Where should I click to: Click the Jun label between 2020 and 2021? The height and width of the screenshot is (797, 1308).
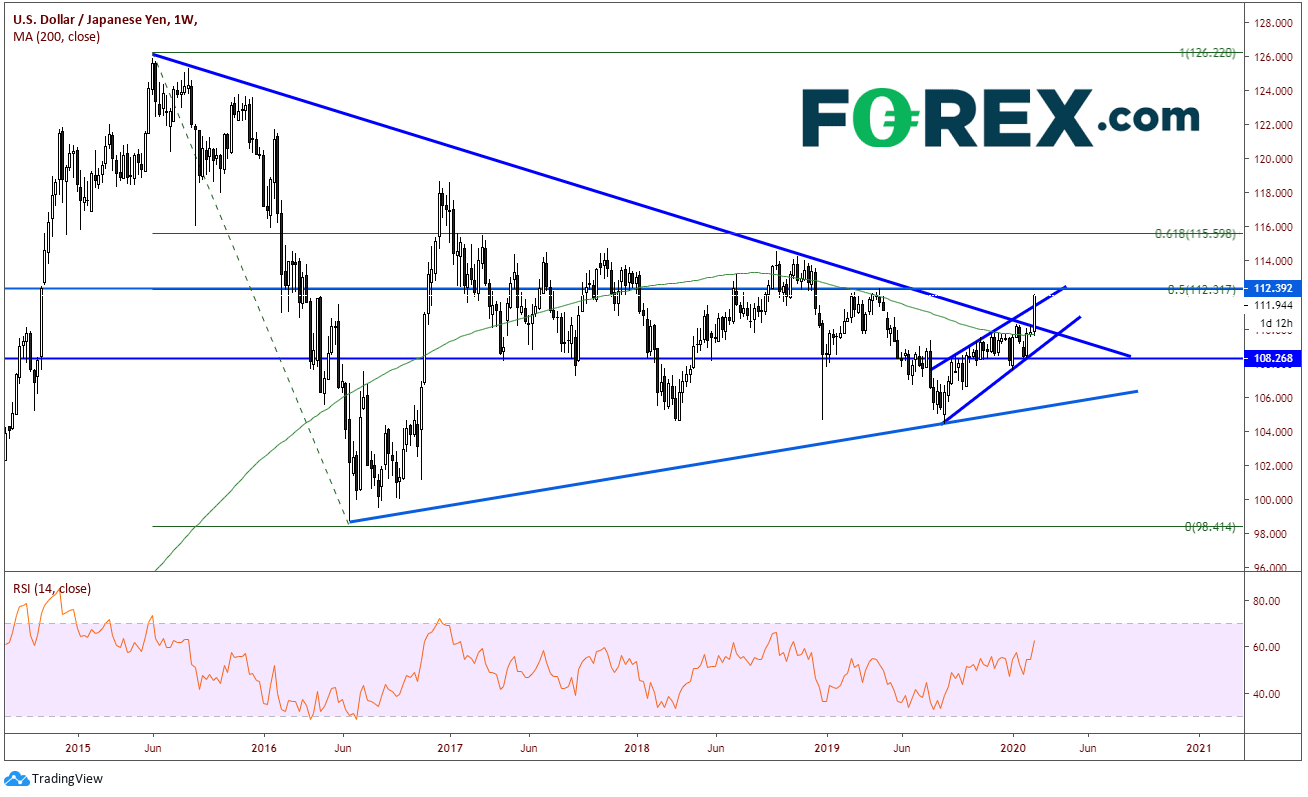(x=1088, y=747)
